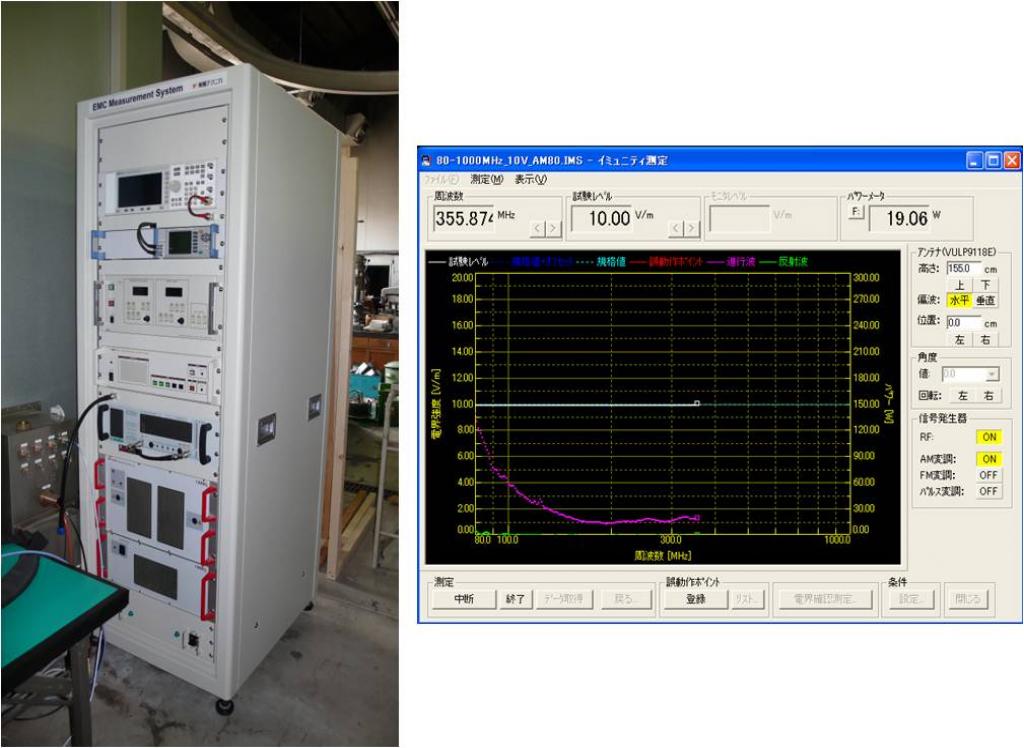Open the 表示(V) menu

[x=531, y=180]
